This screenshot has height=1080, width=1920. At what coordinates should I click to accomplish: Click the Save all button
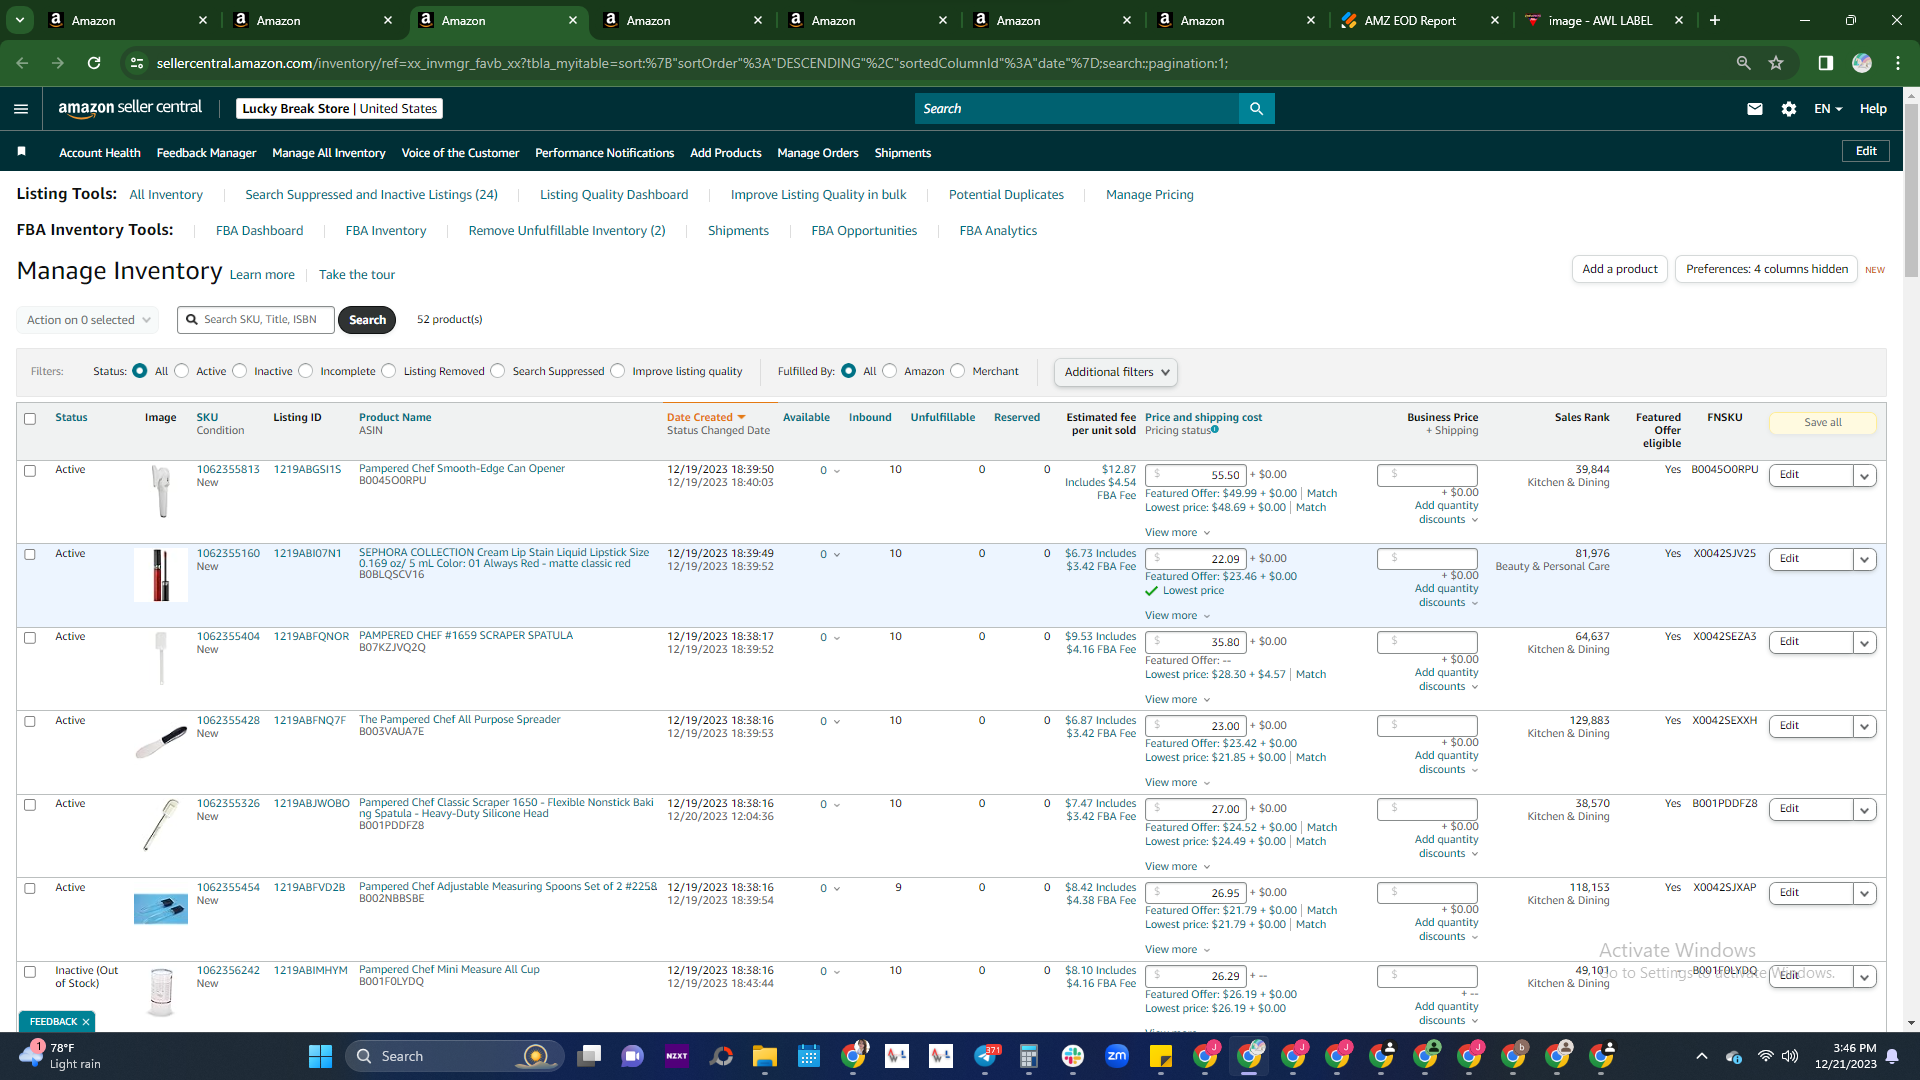tap(1823, 423)
